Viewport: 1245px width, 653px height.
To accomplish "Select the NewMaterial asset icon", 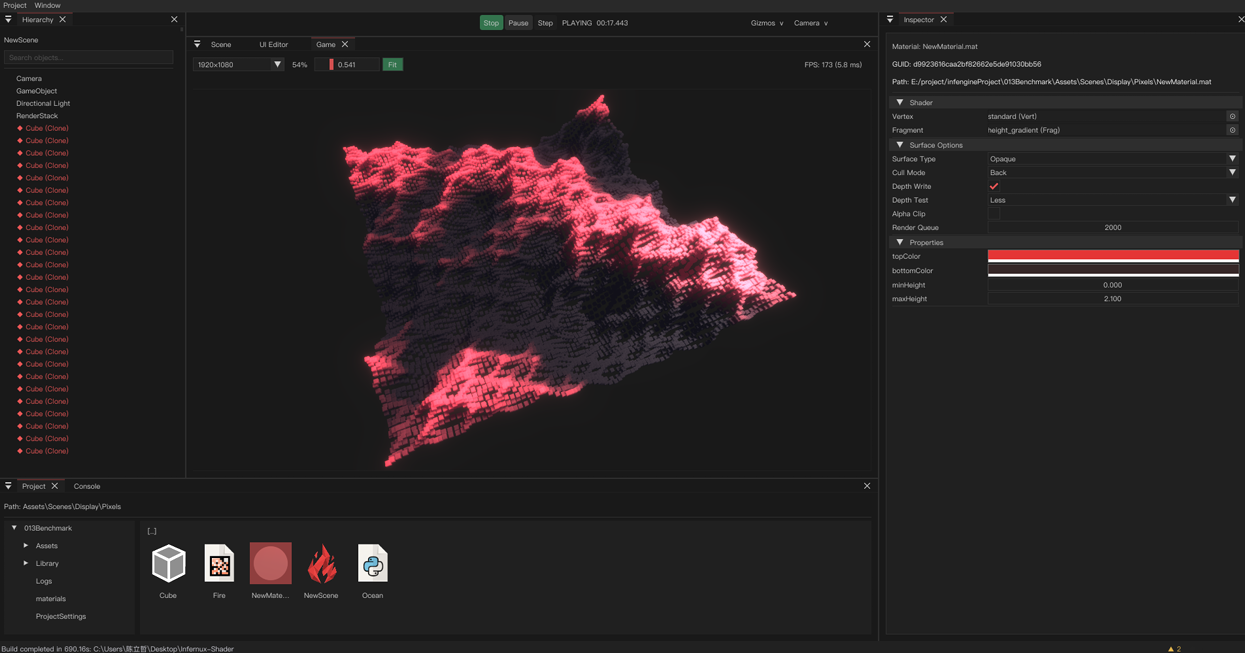I will point(270,562).
